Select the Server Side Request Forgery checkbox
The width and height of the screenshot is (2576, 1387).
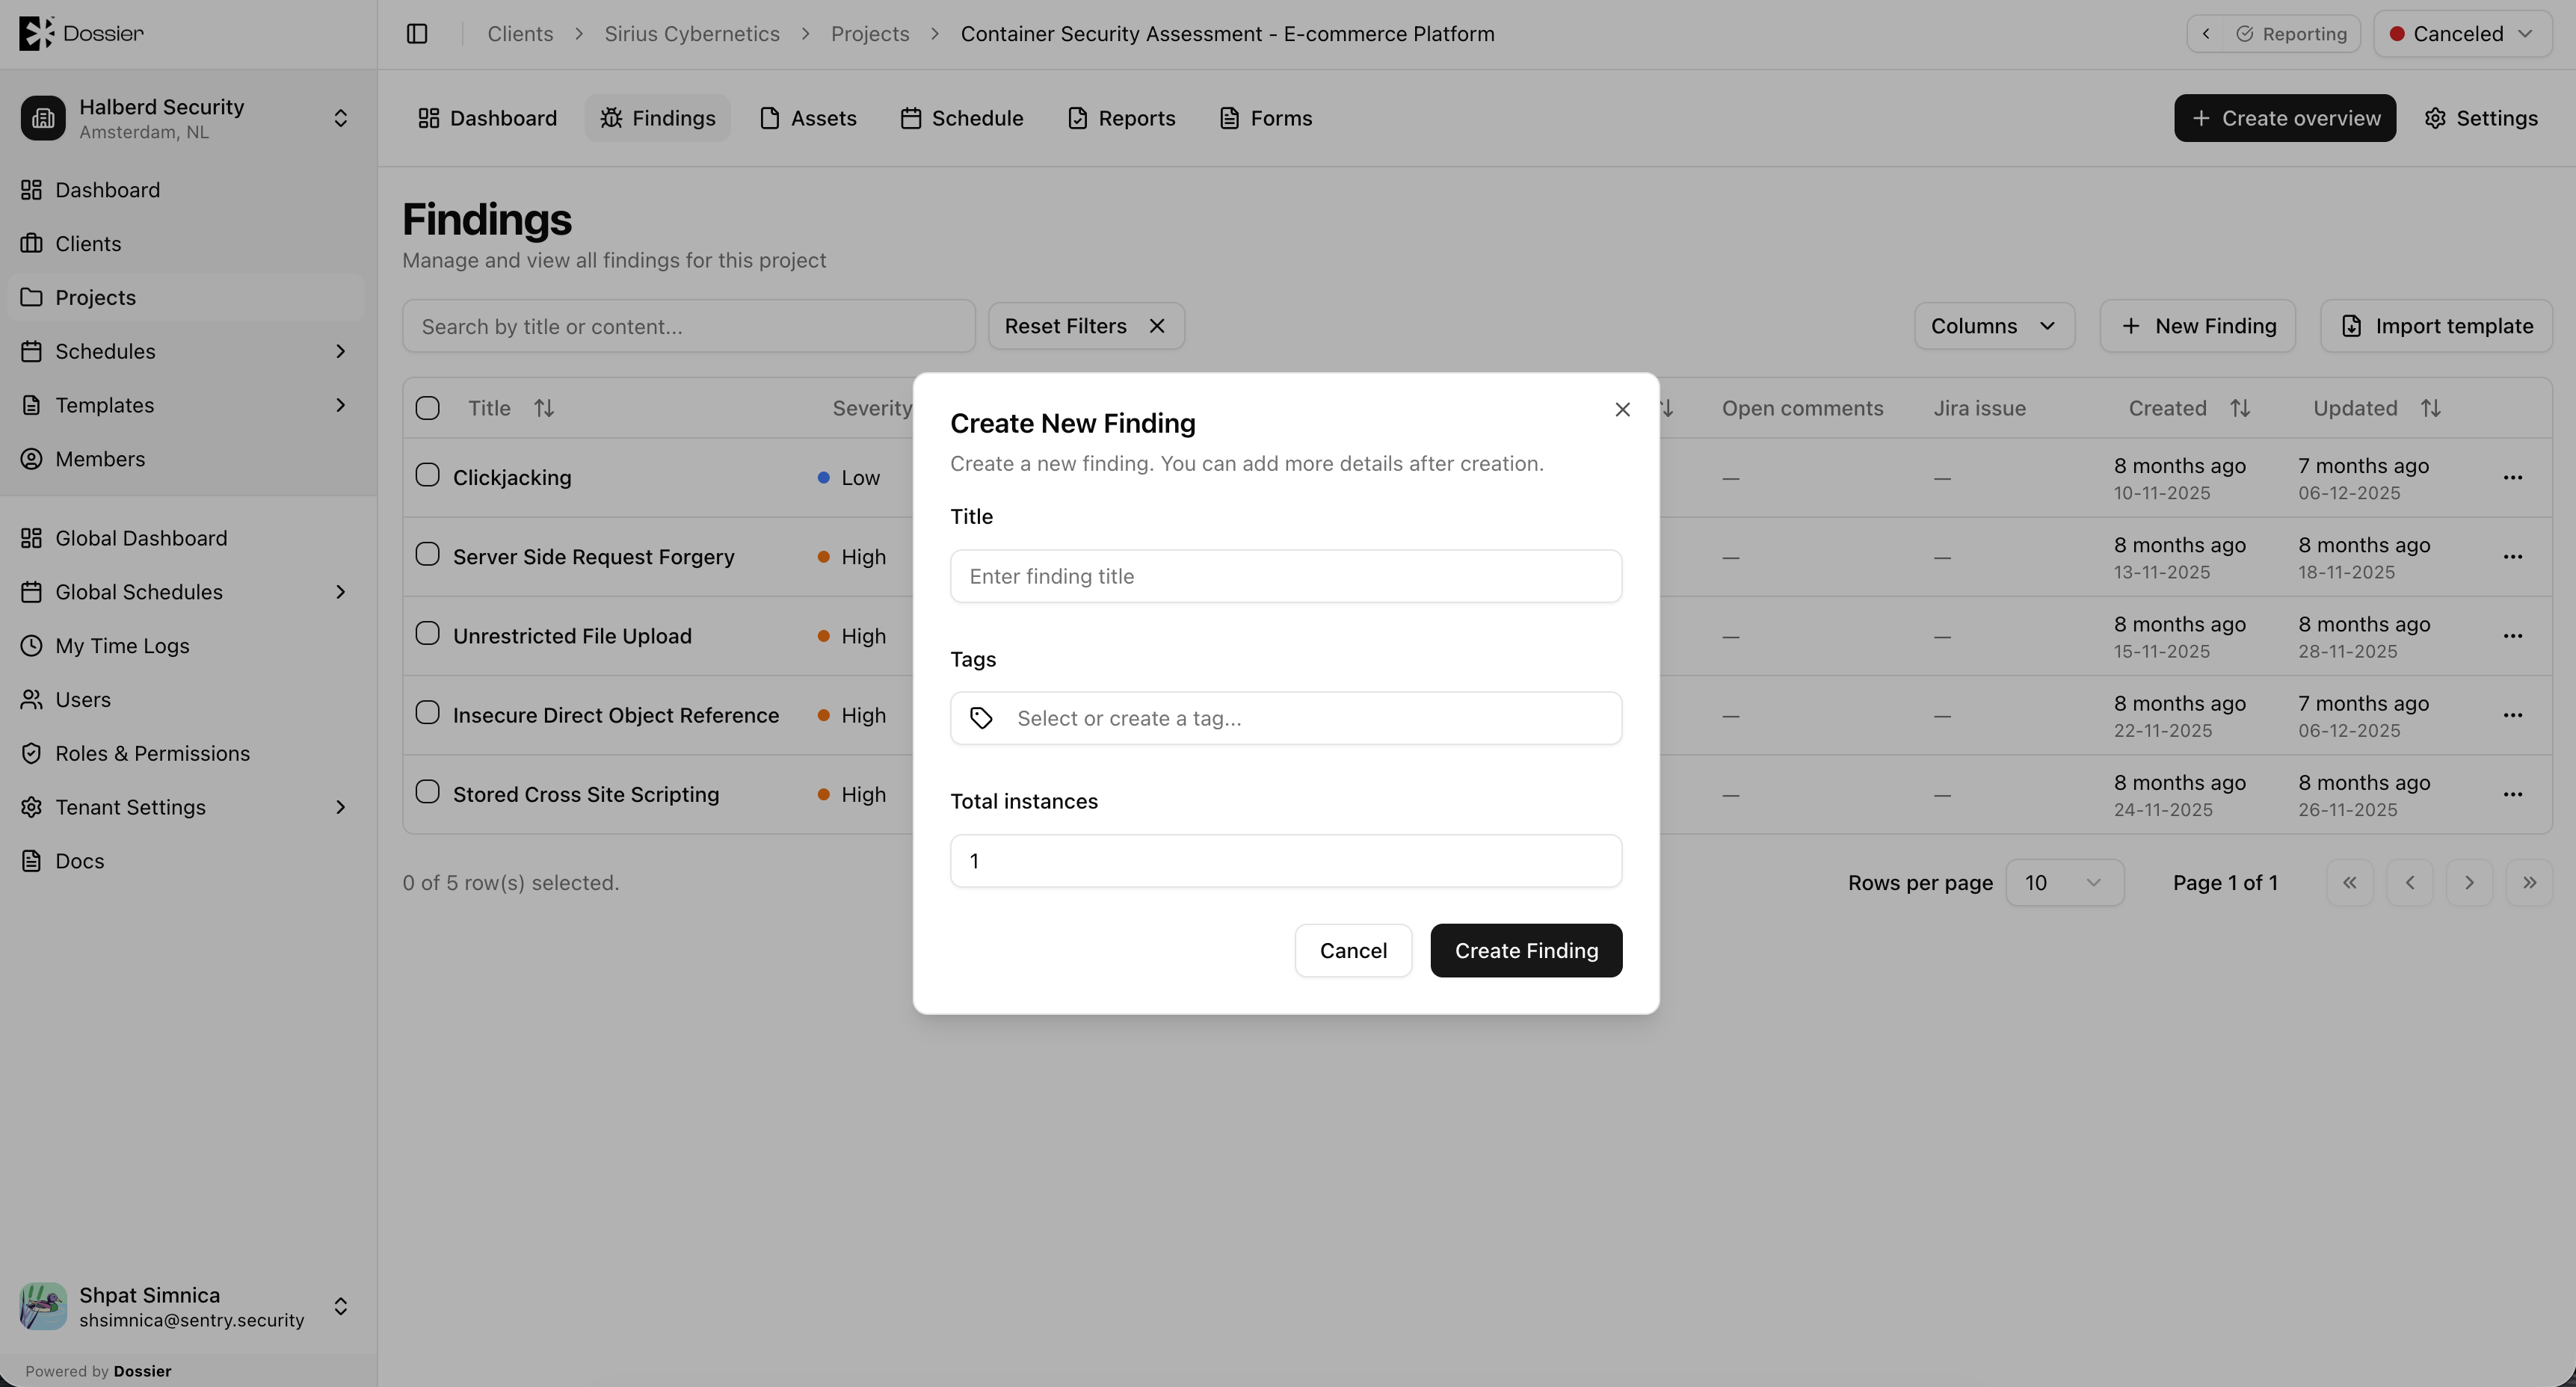(x=427, y=554)
